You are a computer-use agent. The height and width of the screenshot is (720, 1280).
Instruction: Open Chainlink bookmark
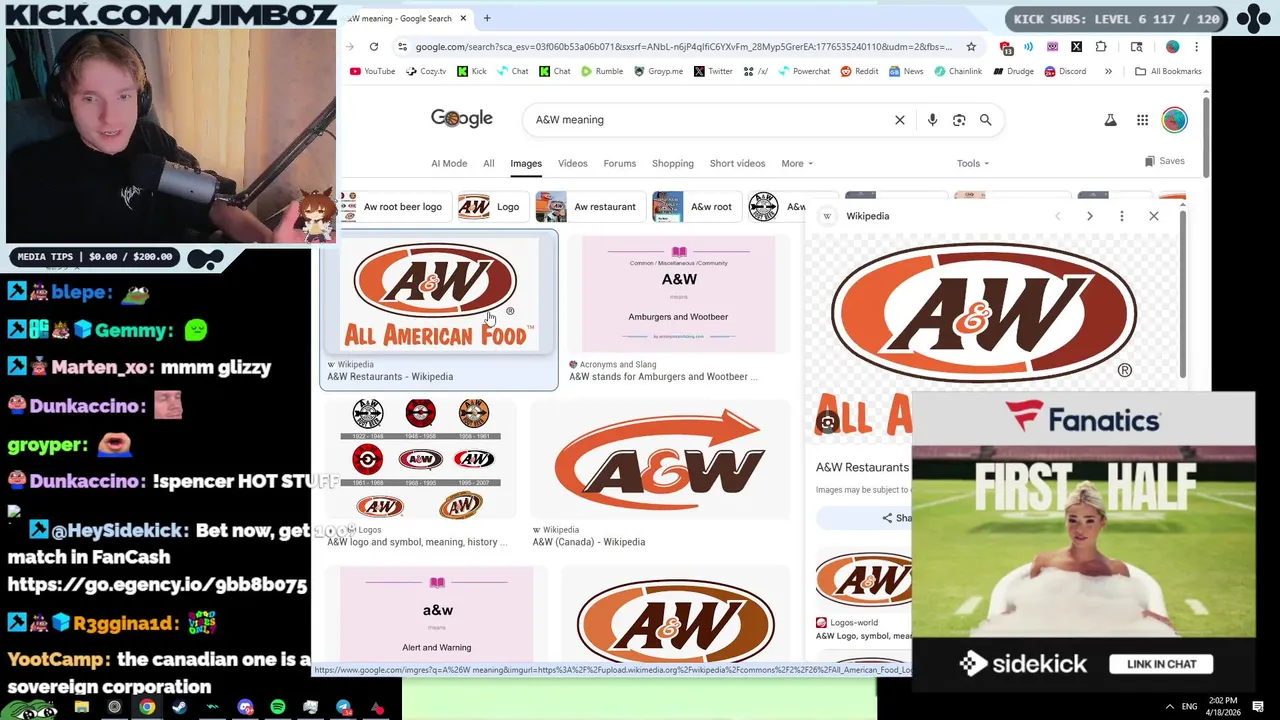pos(958,71)
